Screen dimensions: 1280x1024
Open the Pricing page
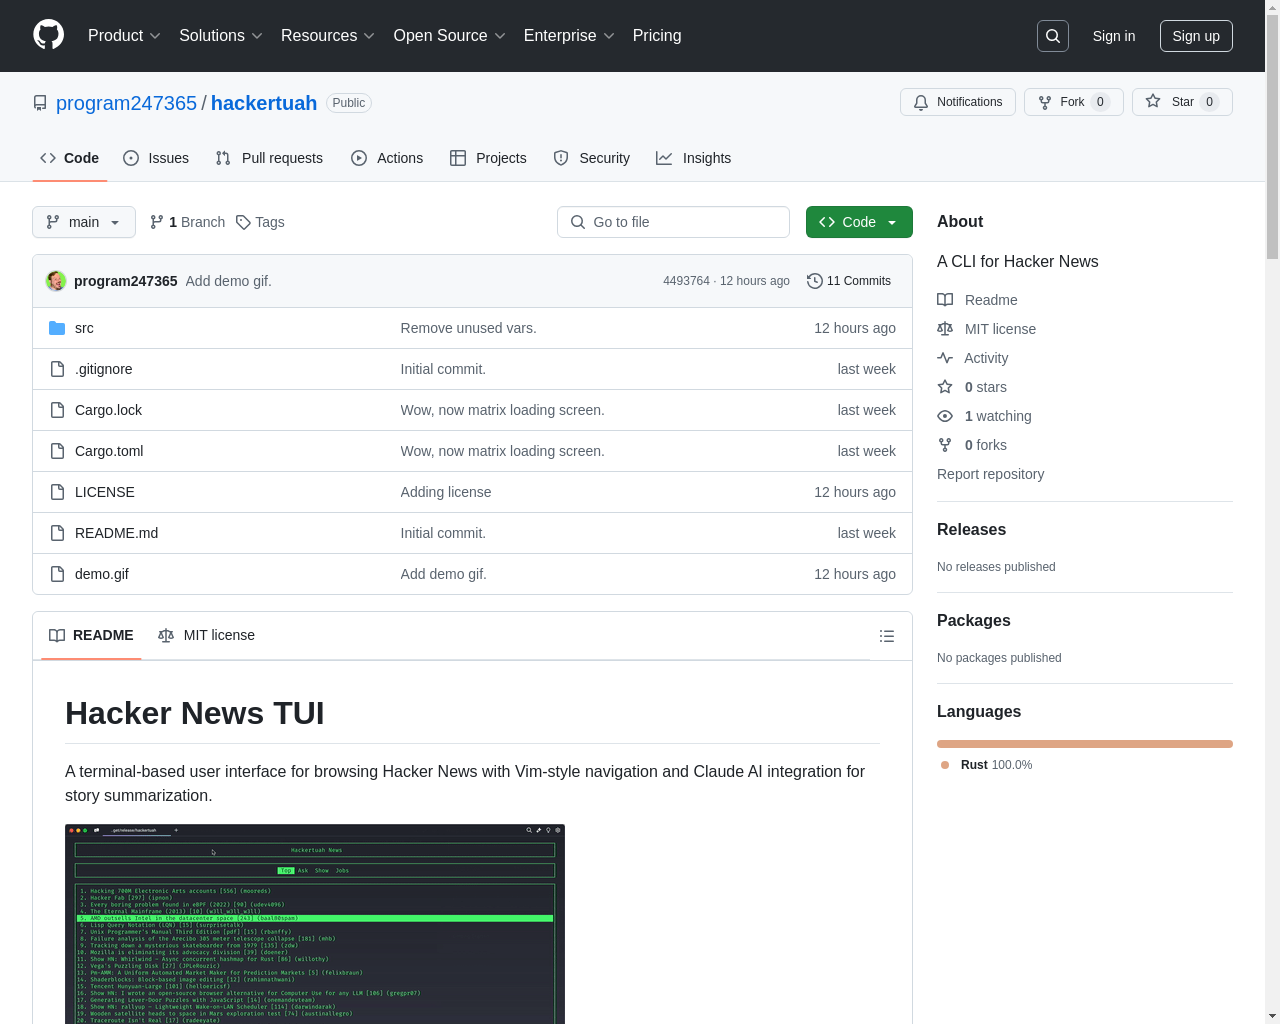coord(657,35)
